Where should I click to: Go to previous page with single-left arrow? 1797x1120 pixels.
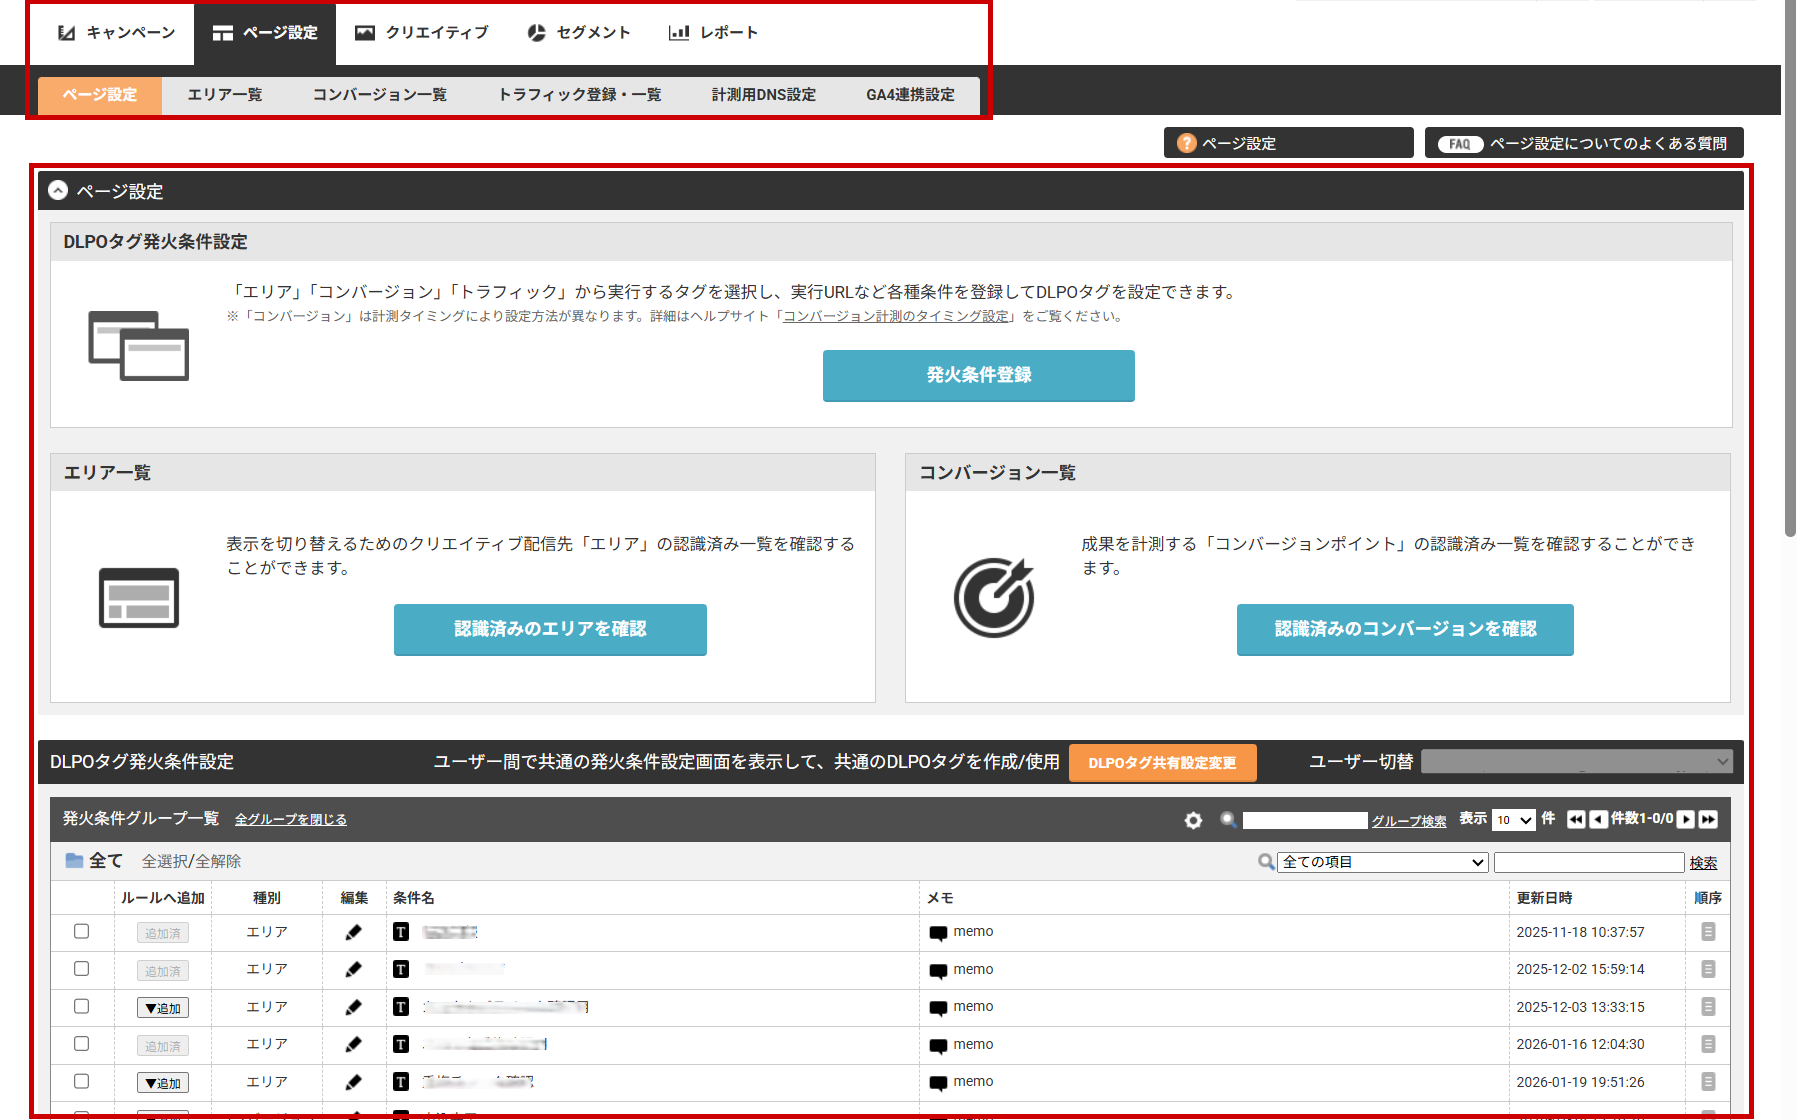click(x=1598, y=819)
